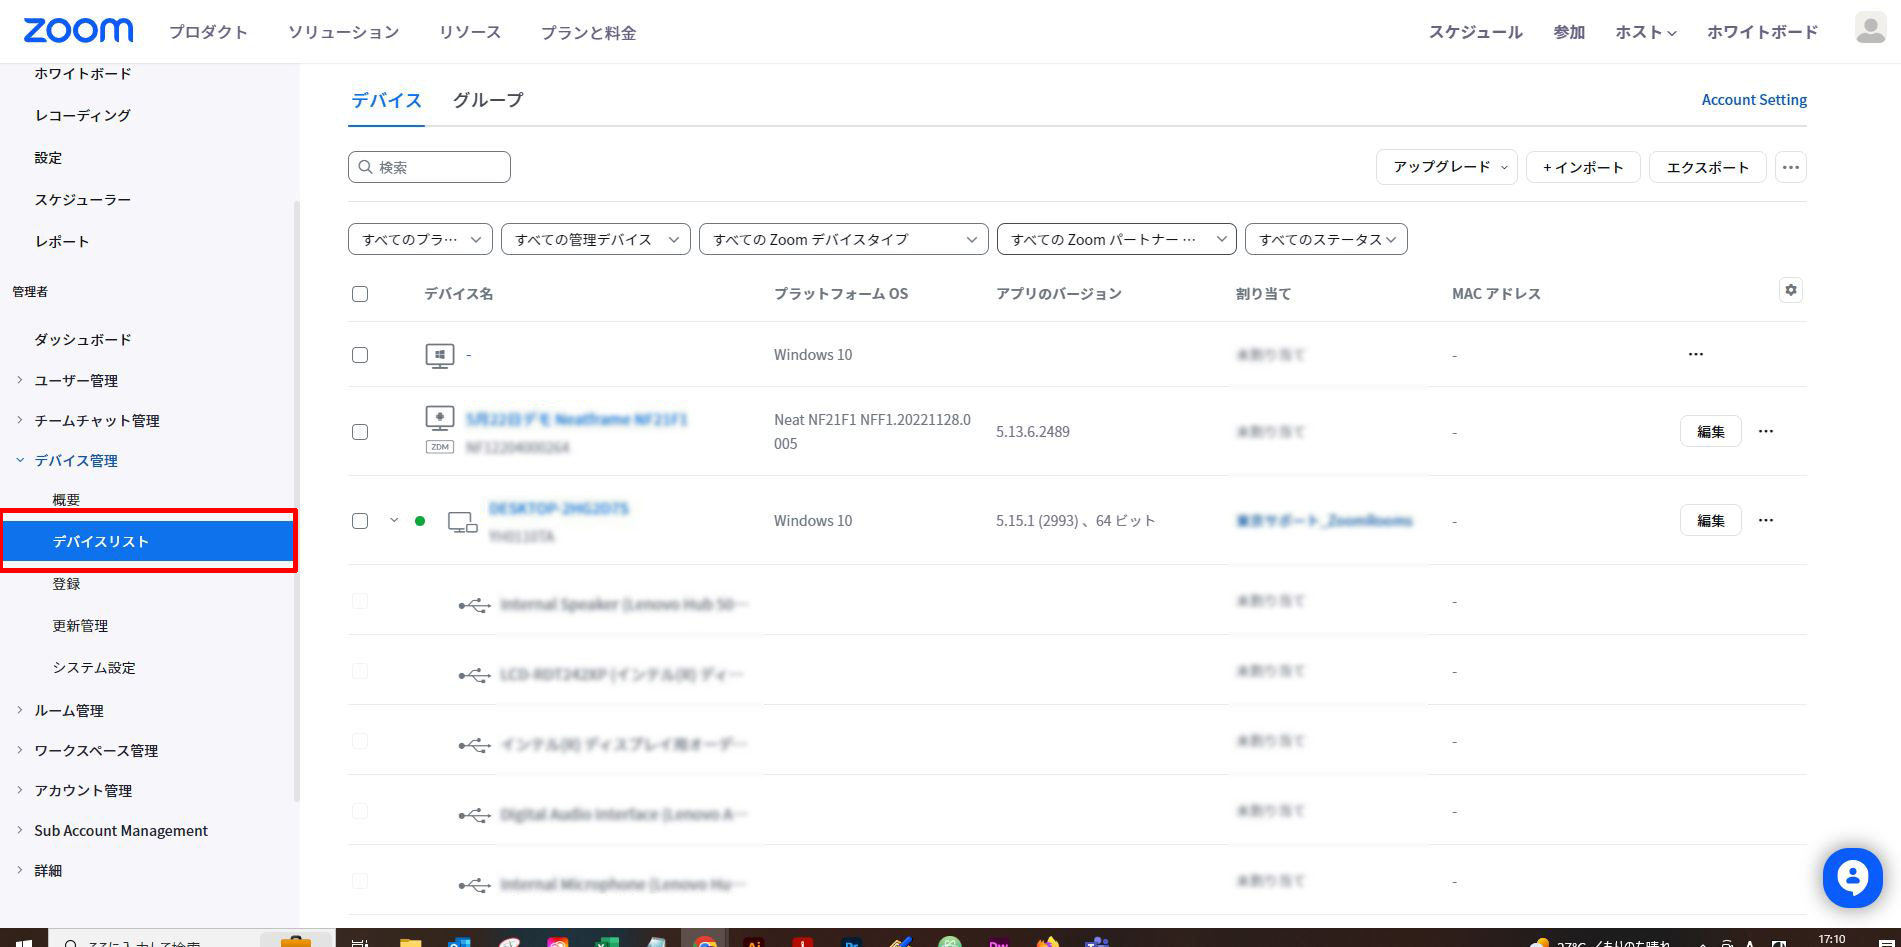The image size is (1901, 947).
Task: Open the more options button beside エクスポート
Action: click(x=1790, y=167)
